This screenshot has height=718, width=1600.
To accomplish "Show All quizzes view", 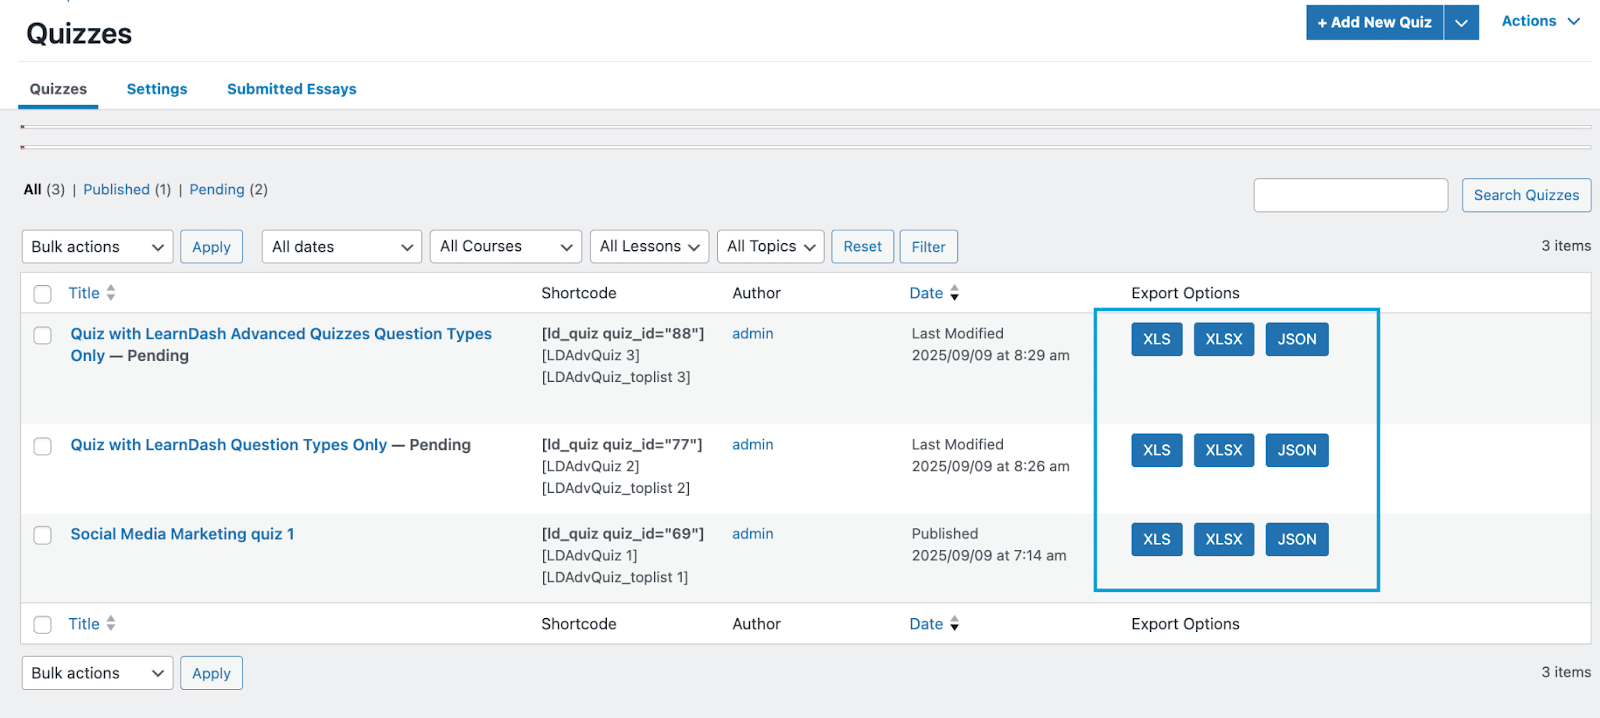I will coord(33,190).
